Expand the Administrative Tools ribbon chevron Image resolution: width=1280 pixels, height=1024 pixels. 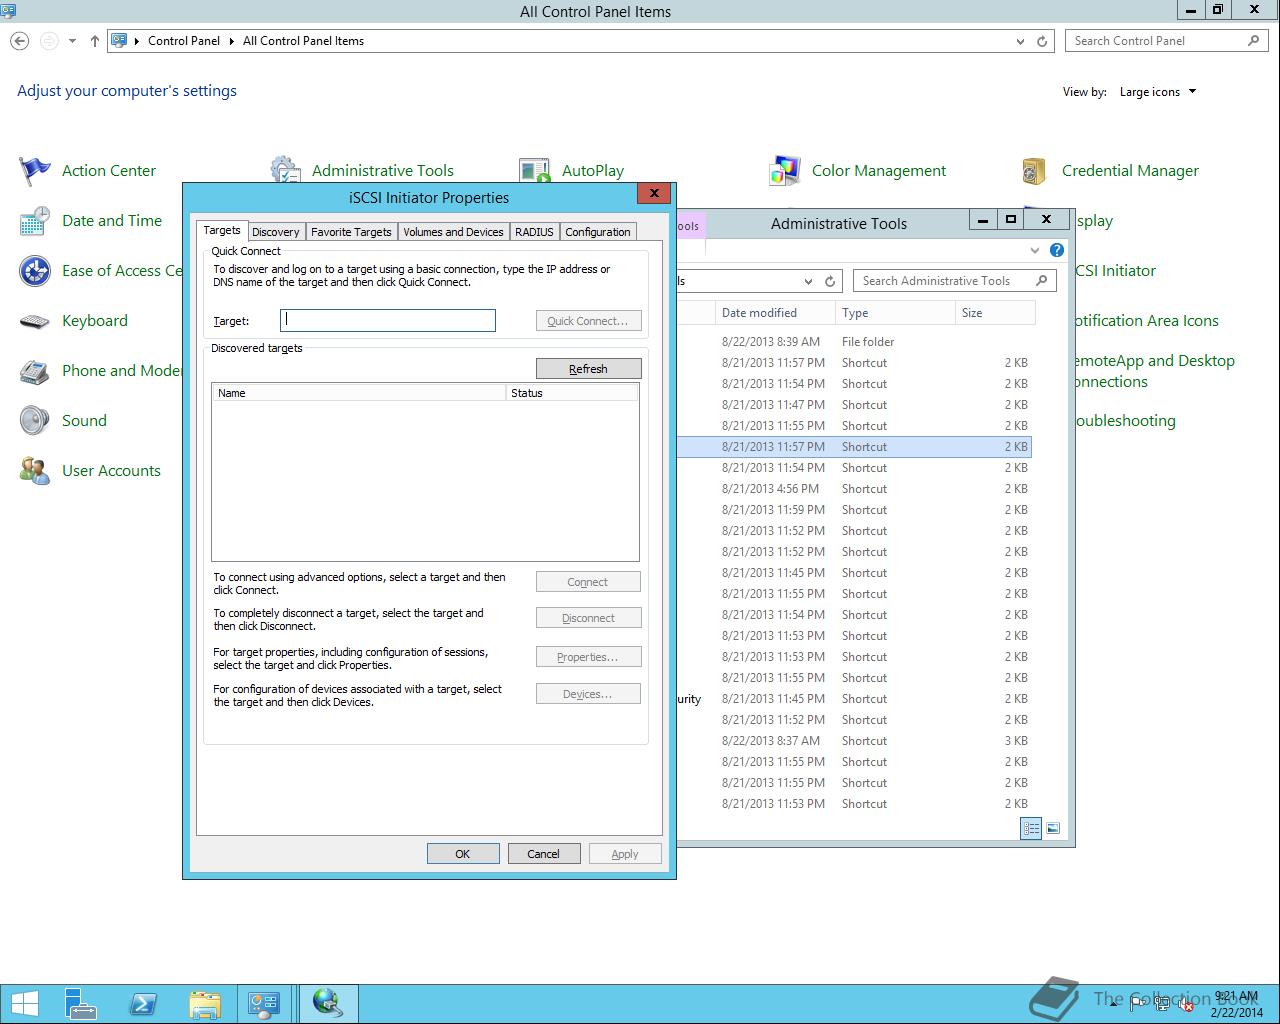coord(1035,250)
